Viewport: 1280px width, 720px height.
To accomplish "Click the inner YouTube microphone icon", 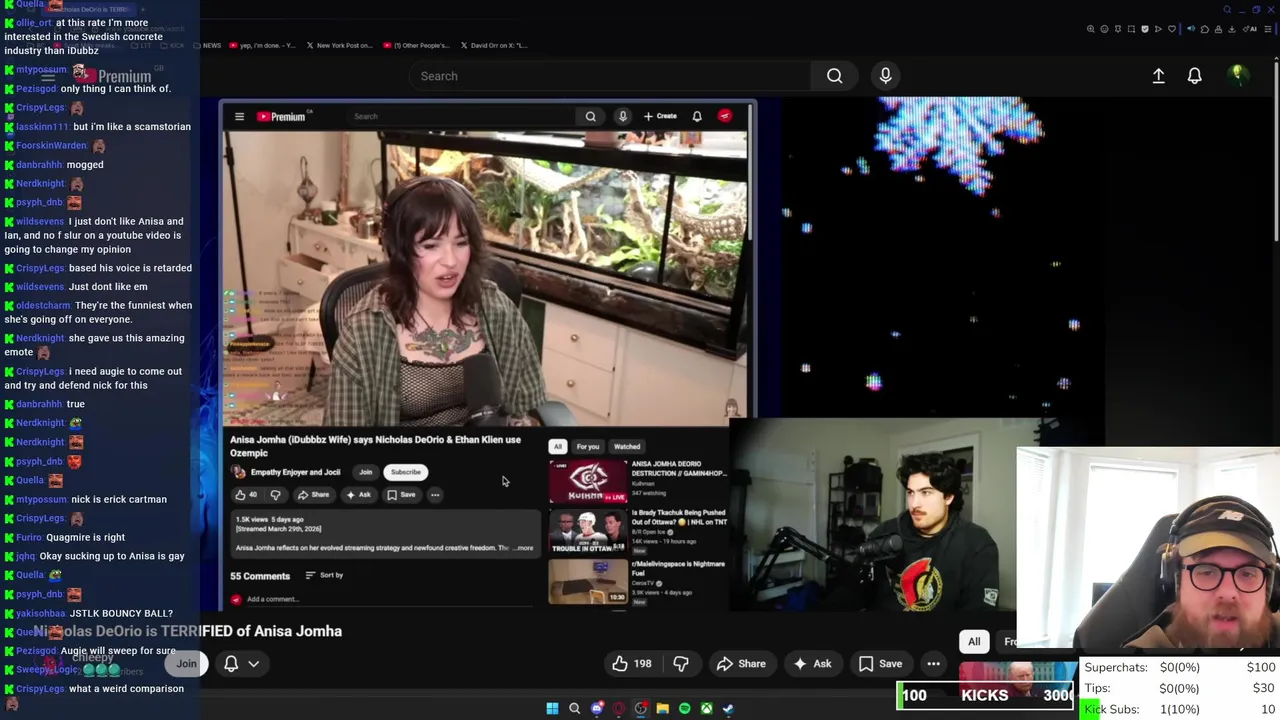I will click(x=622, y=117).
